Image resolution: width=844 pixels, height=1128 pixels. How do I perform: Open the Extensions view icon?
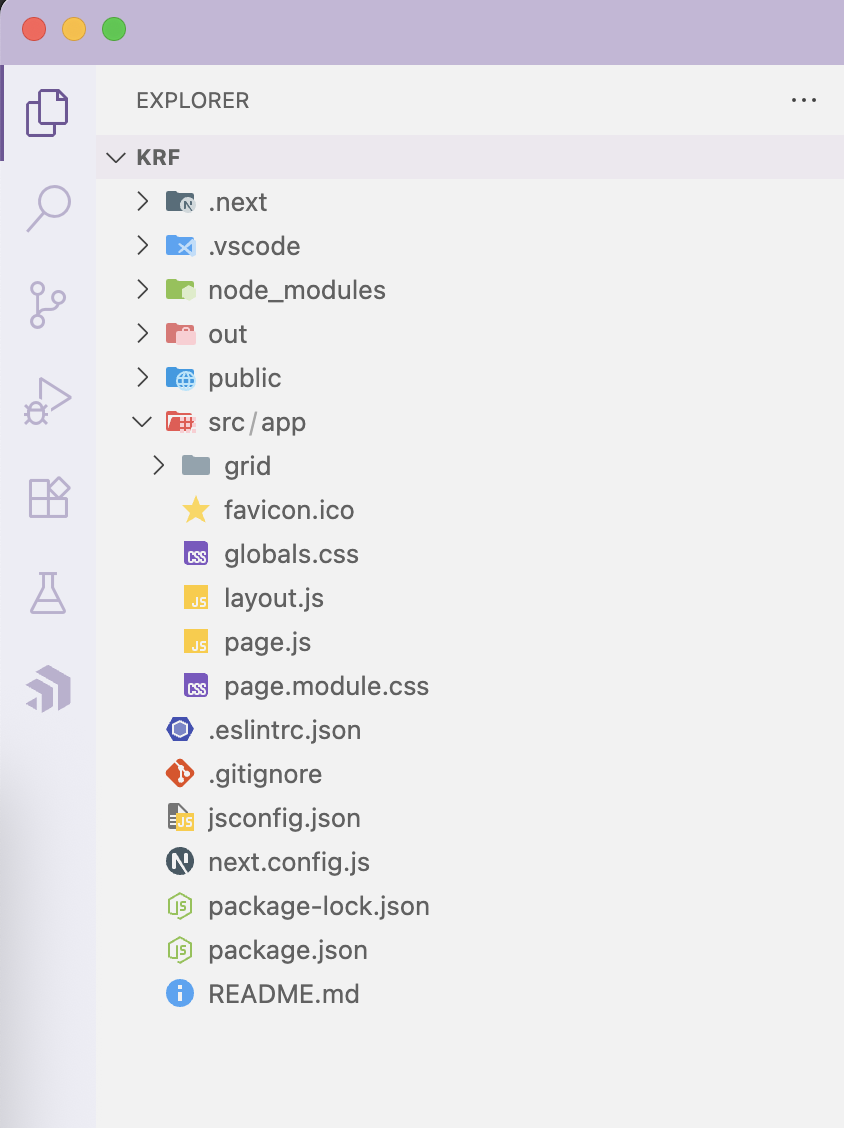48,497
